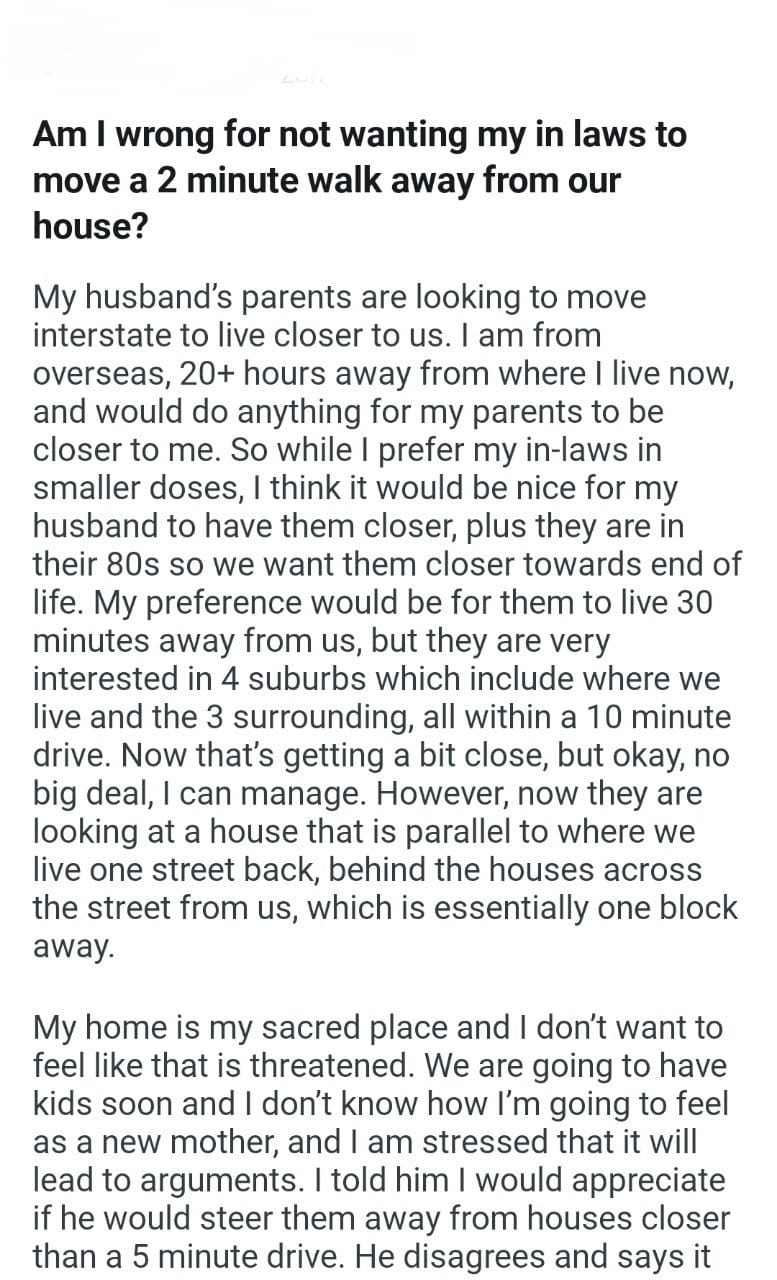Click the word "away." ending the first paragraph
This screenshot has width=777, height=1280.
pos(74,945)
